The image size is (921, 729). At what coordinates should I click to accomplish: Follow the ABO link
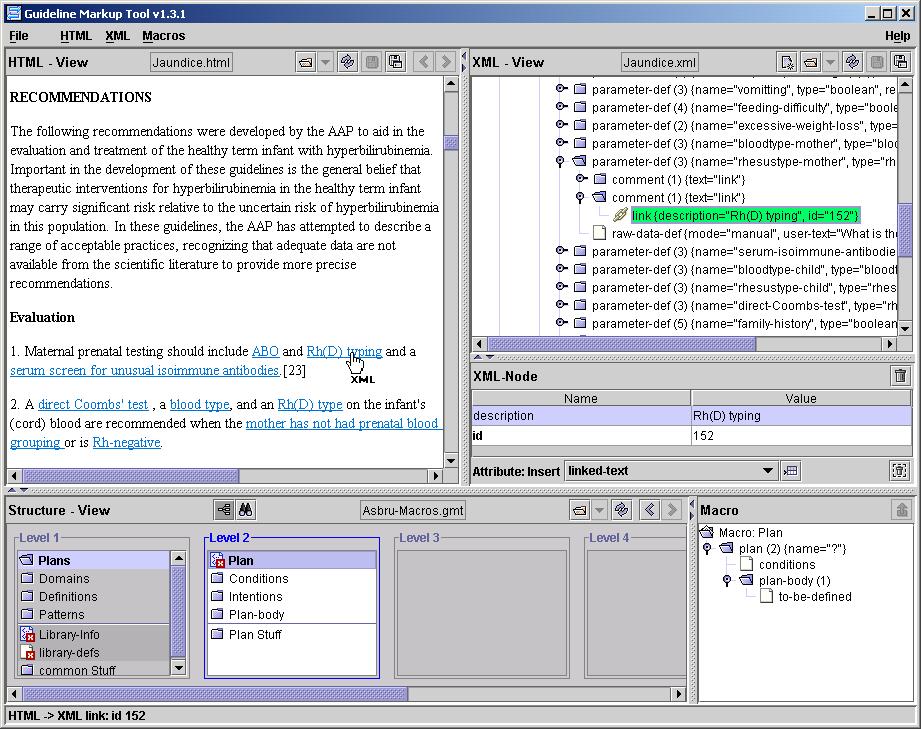265,351
